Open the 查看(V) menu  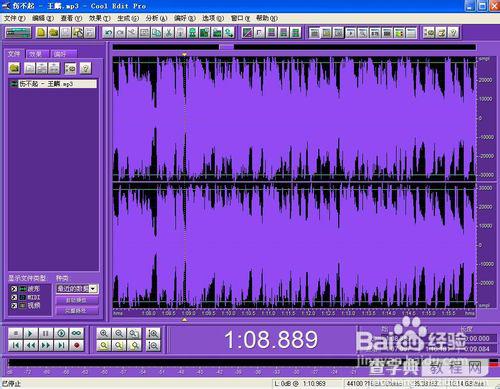coord(71,18)
